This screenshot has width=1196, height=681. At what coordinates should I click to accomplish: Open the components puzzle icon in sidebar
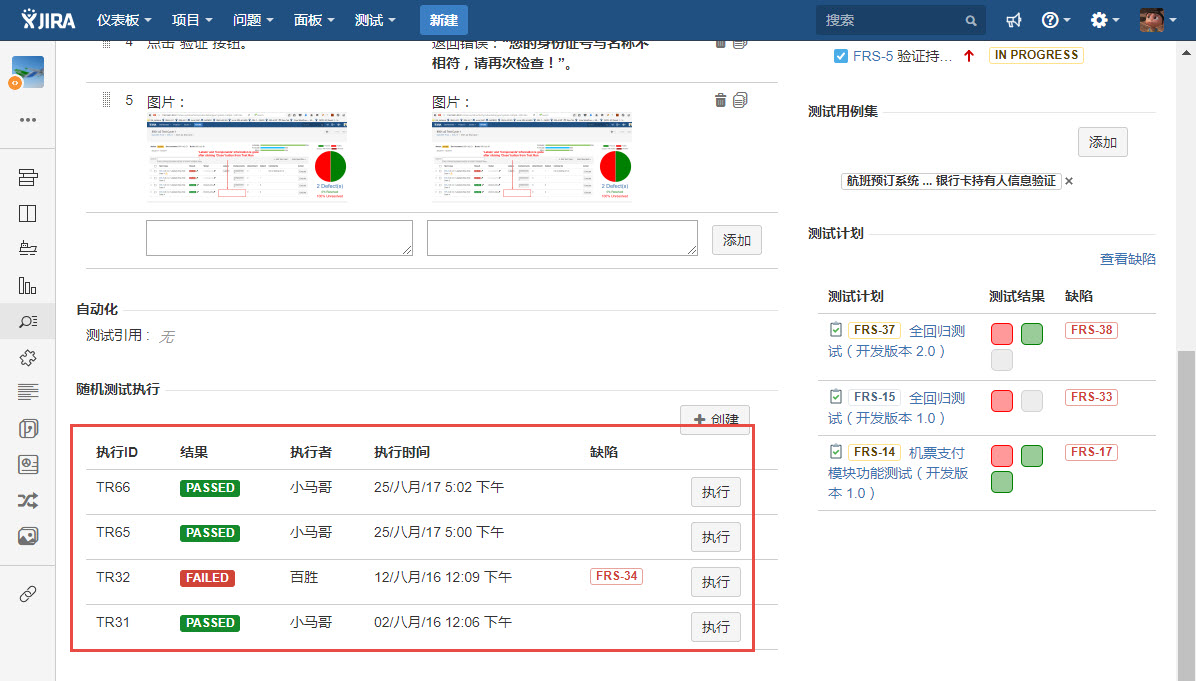click(27, 358)
